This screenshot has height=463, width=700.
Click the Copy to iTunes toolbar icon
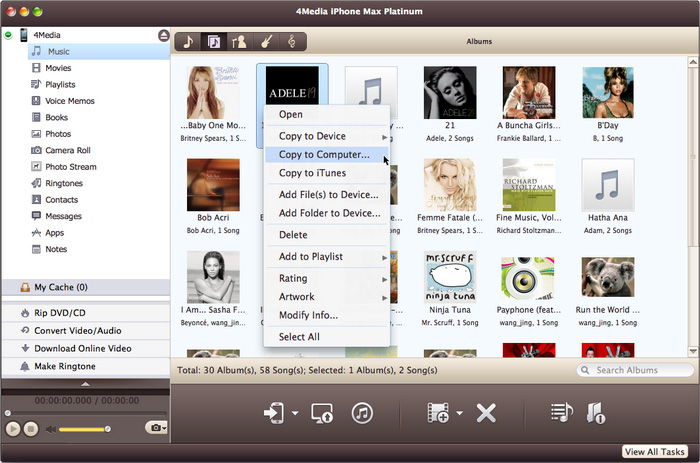[x=362, y=412]
